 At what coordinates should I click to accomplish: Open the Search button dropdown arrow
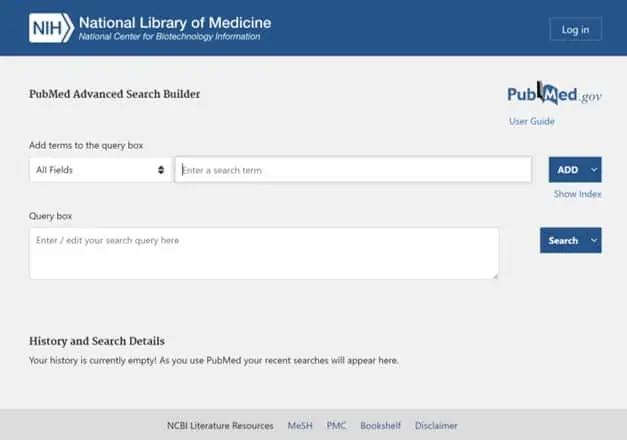[x=594, y=240]
